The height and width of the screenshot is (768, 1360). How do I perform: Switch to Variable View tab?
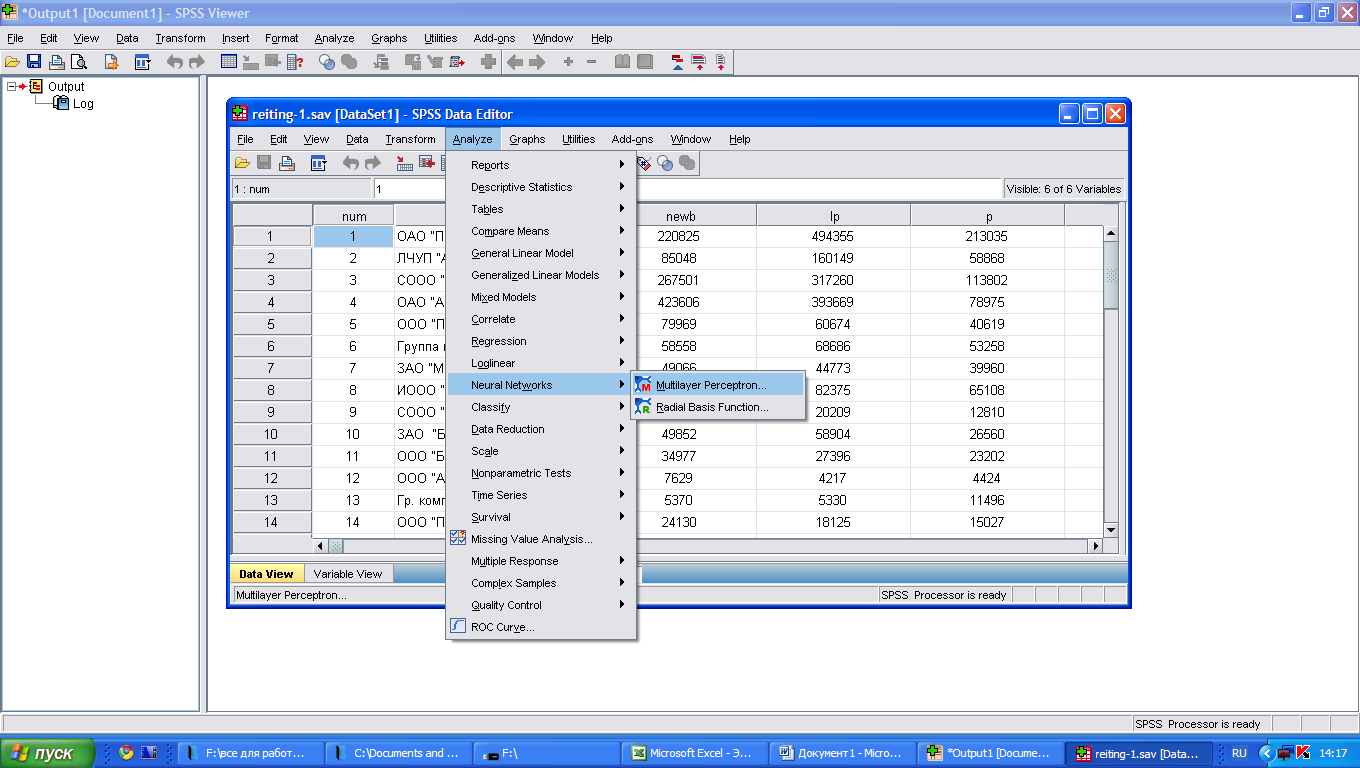348,574
